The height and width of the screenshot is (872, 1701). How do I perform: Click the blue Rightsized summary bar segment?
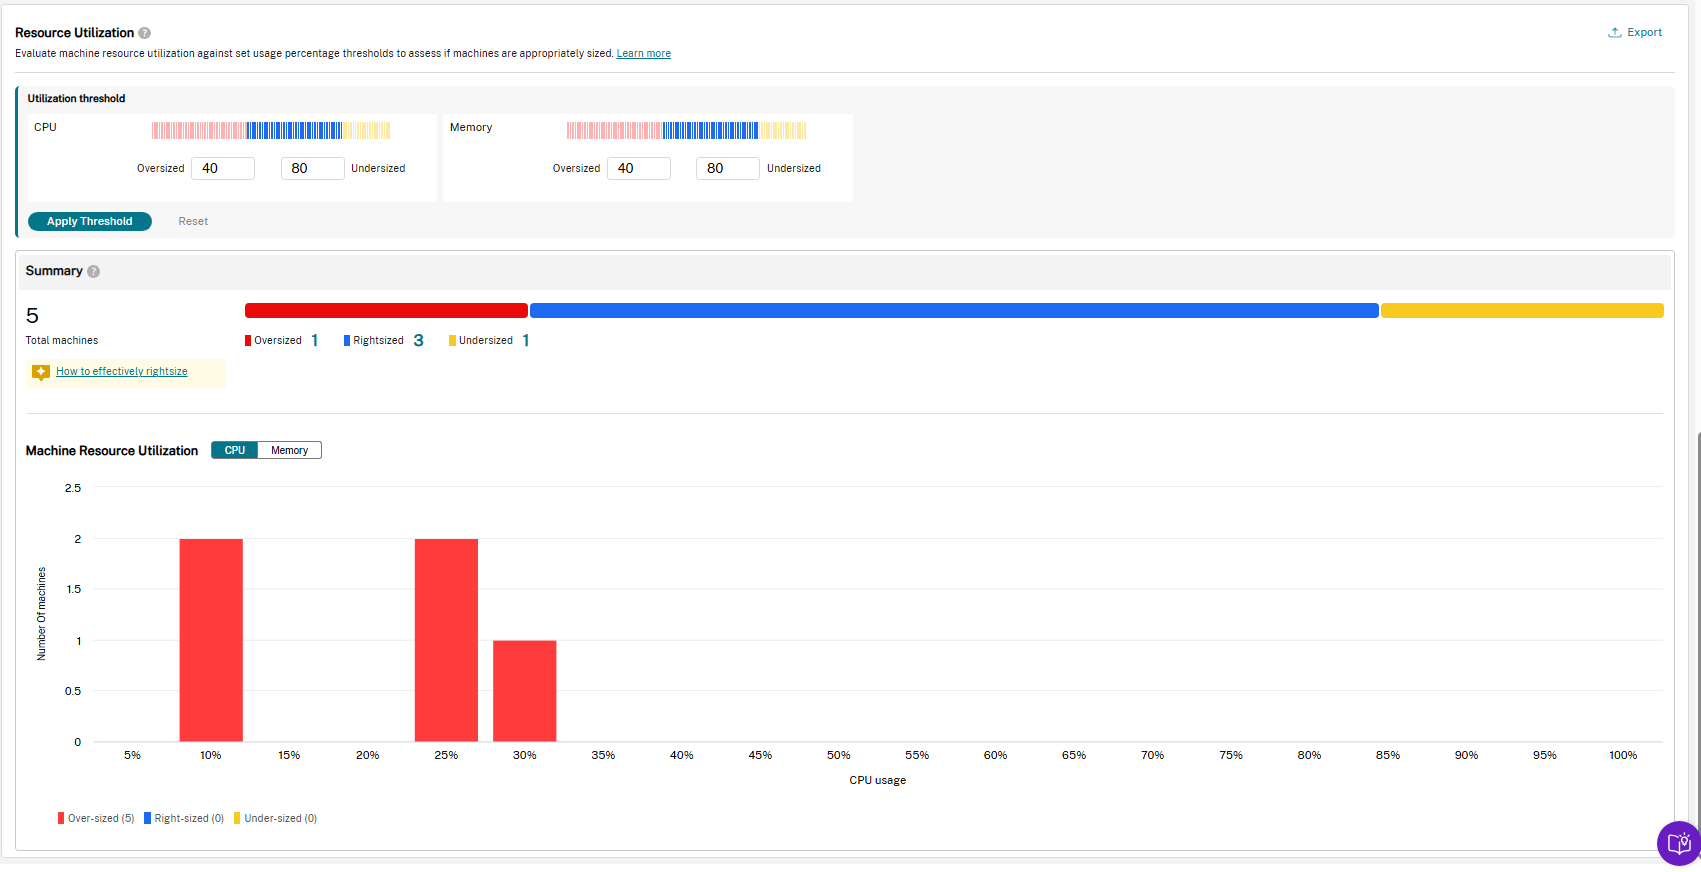954,311
